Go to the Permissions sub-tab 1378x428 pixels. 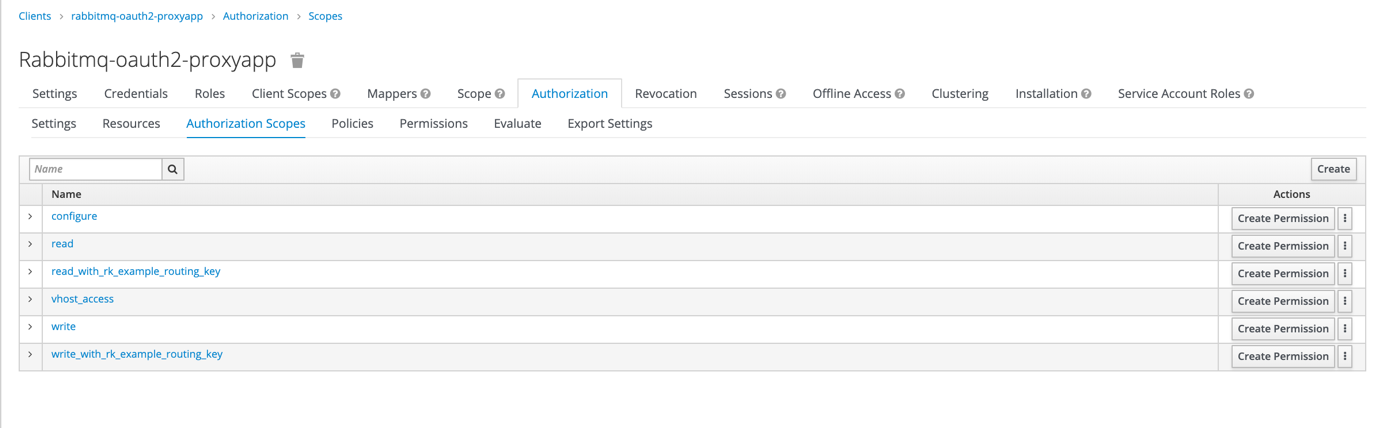433,123
